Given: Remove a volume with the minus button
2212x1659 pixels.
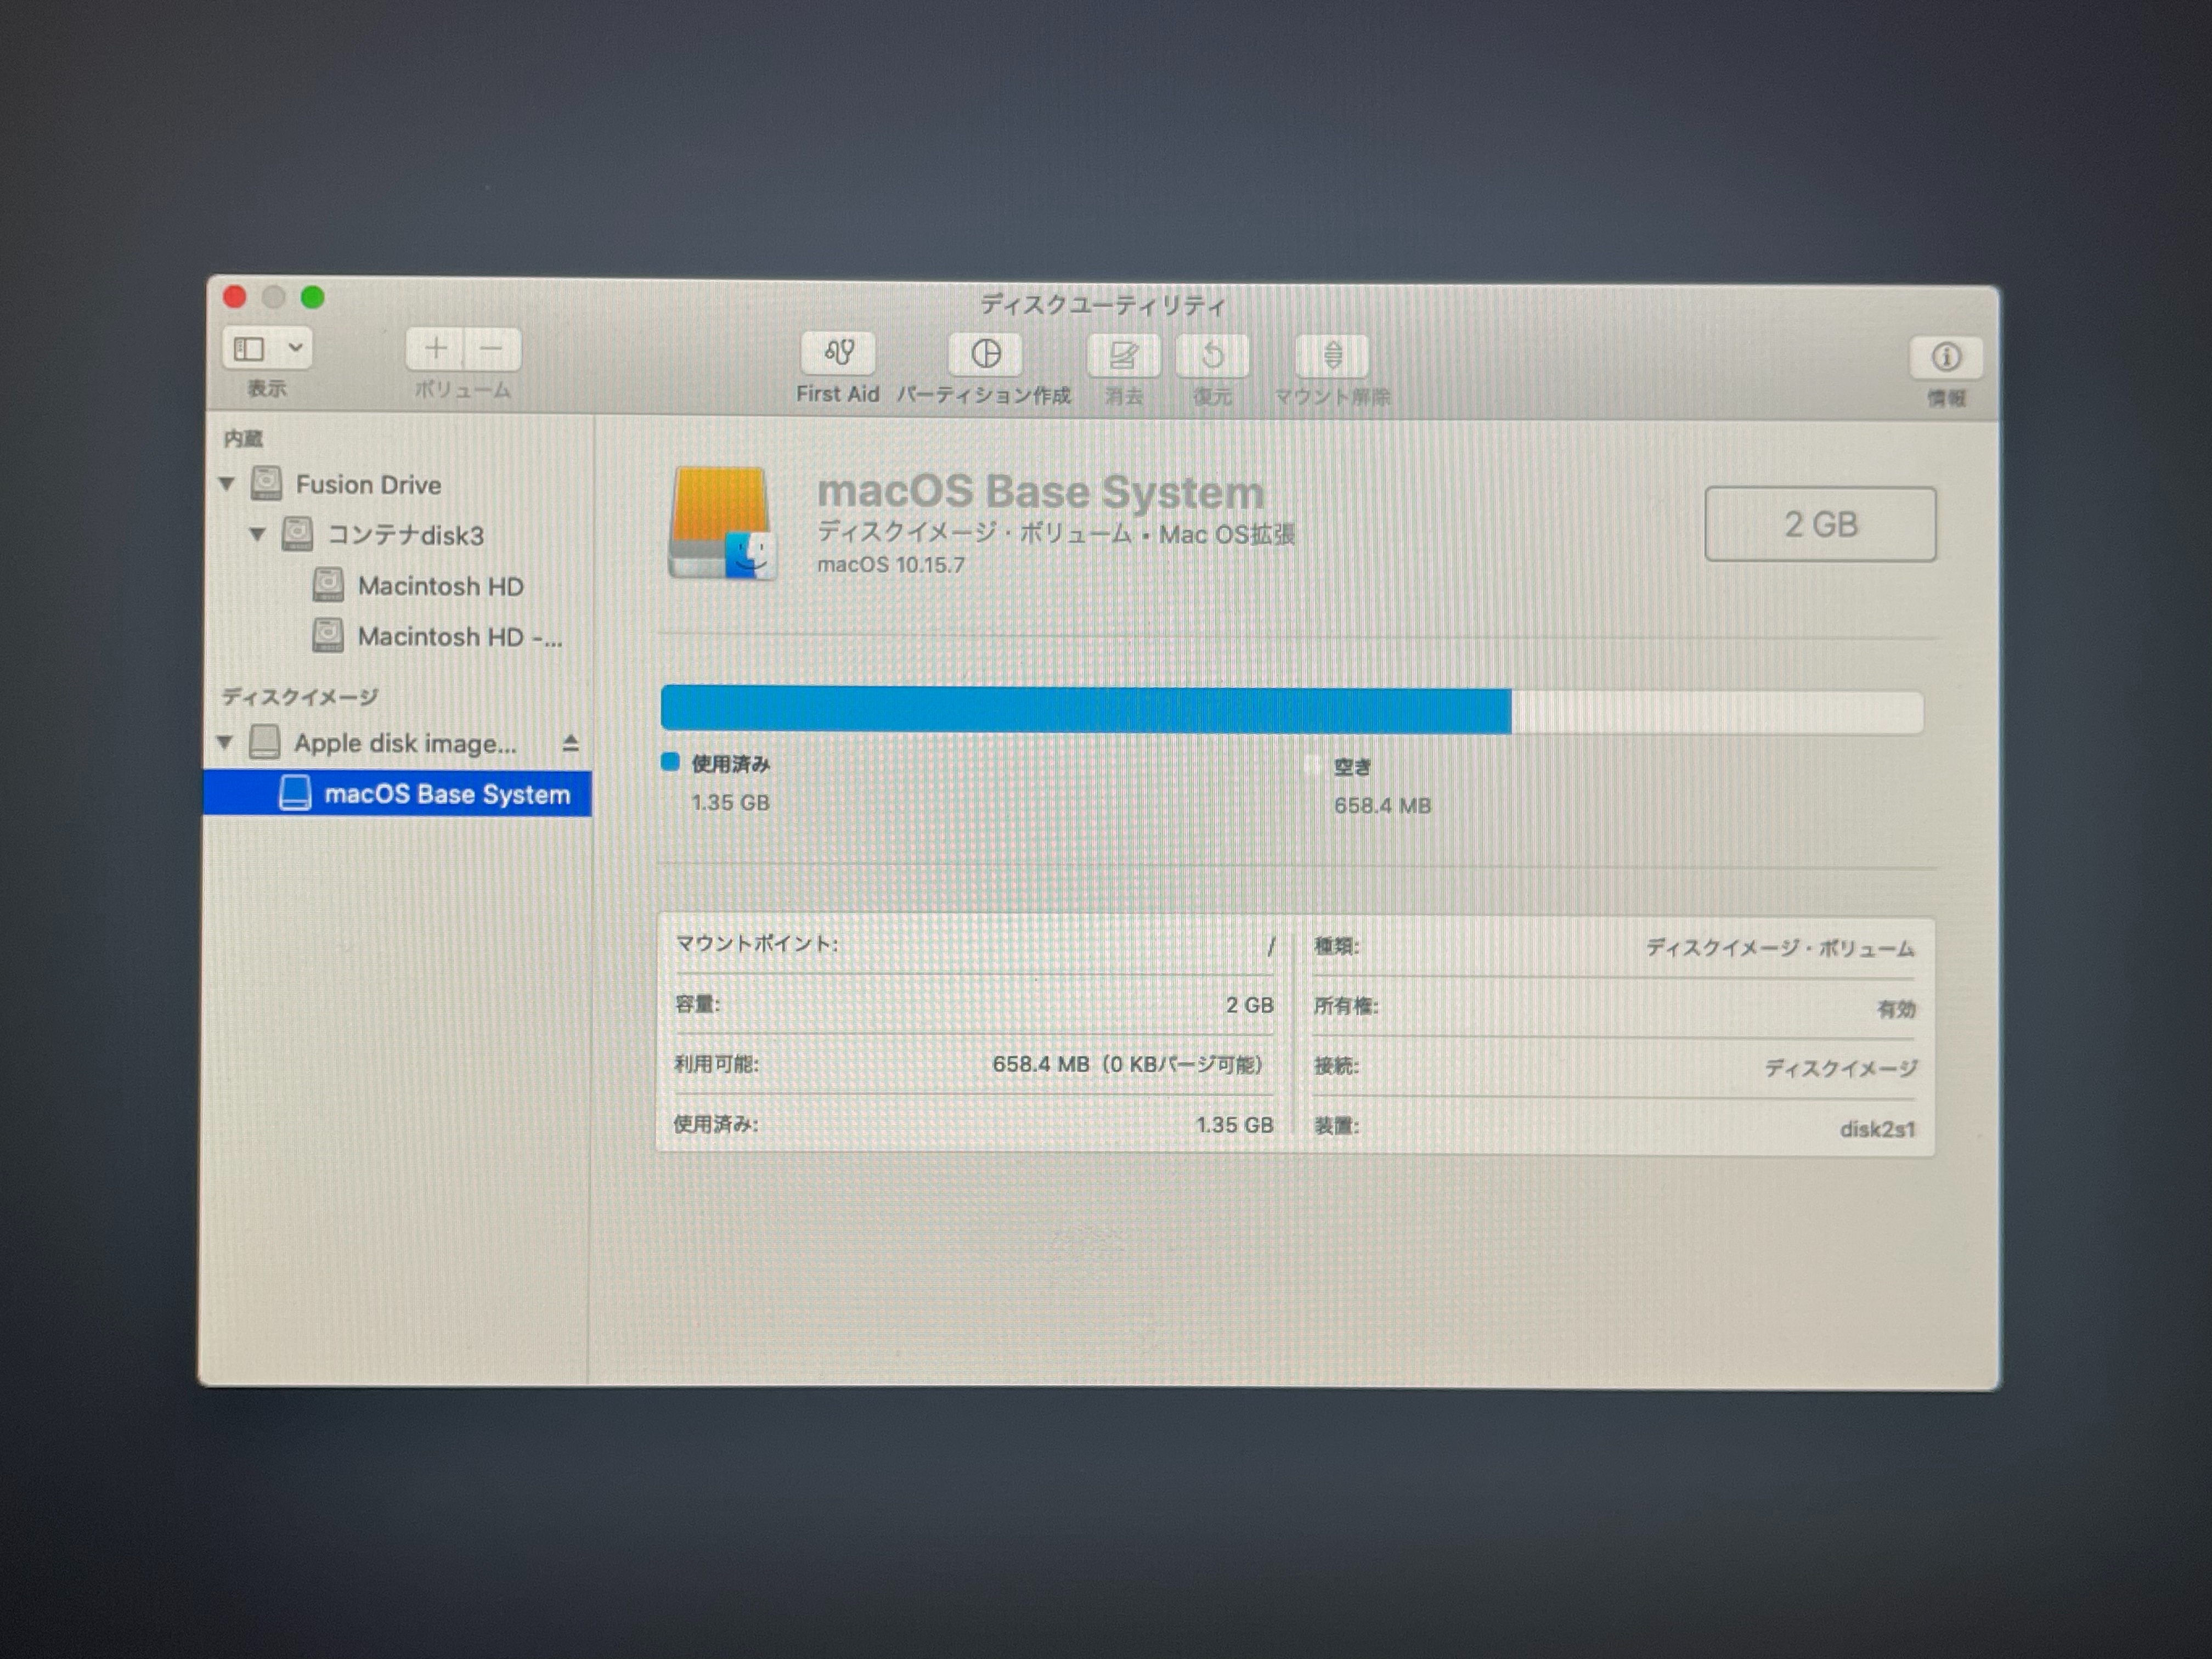Looking at the screenshot, I should 492,349.
